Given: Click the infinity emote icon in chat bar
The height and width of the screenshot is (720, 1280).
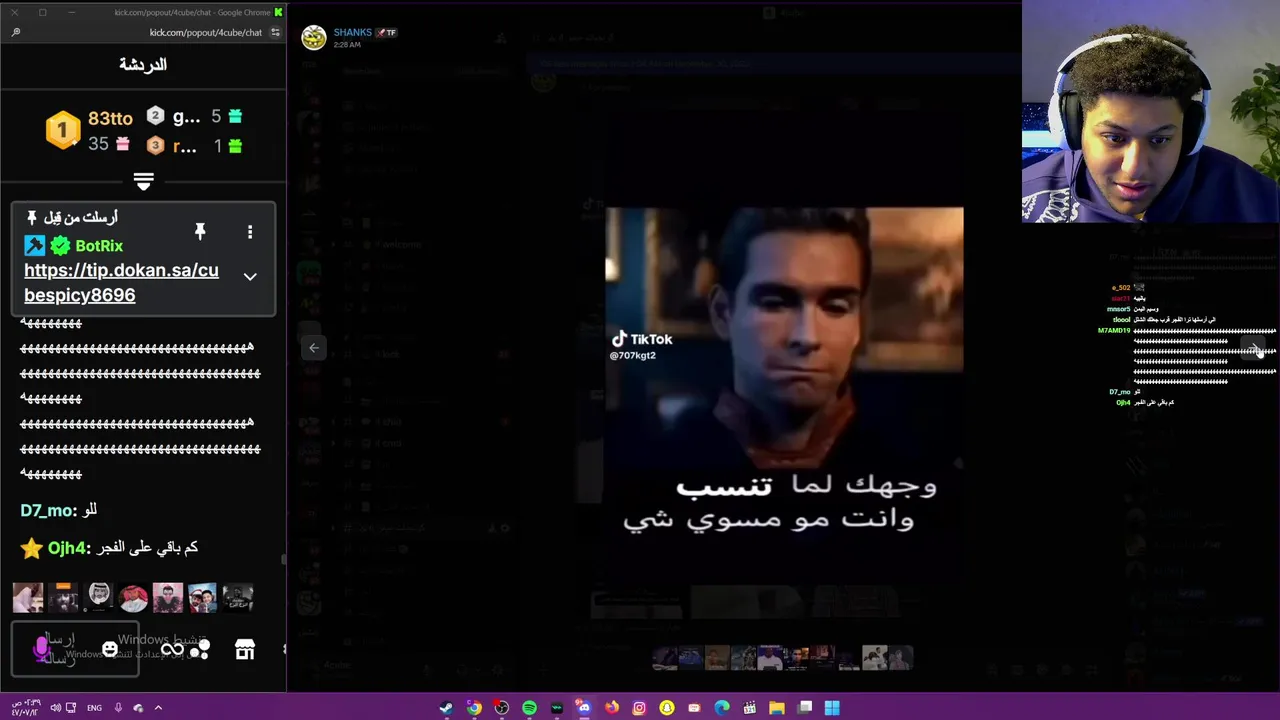Looking at the screenshot, I should (172, 650).
